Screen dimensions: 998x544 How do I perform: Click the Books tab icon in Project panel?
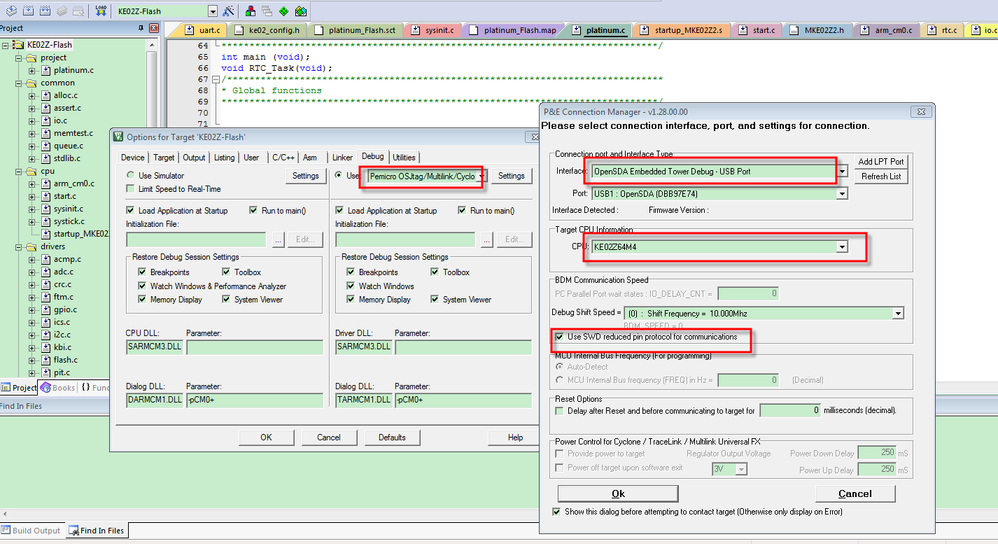click(45, 387)
